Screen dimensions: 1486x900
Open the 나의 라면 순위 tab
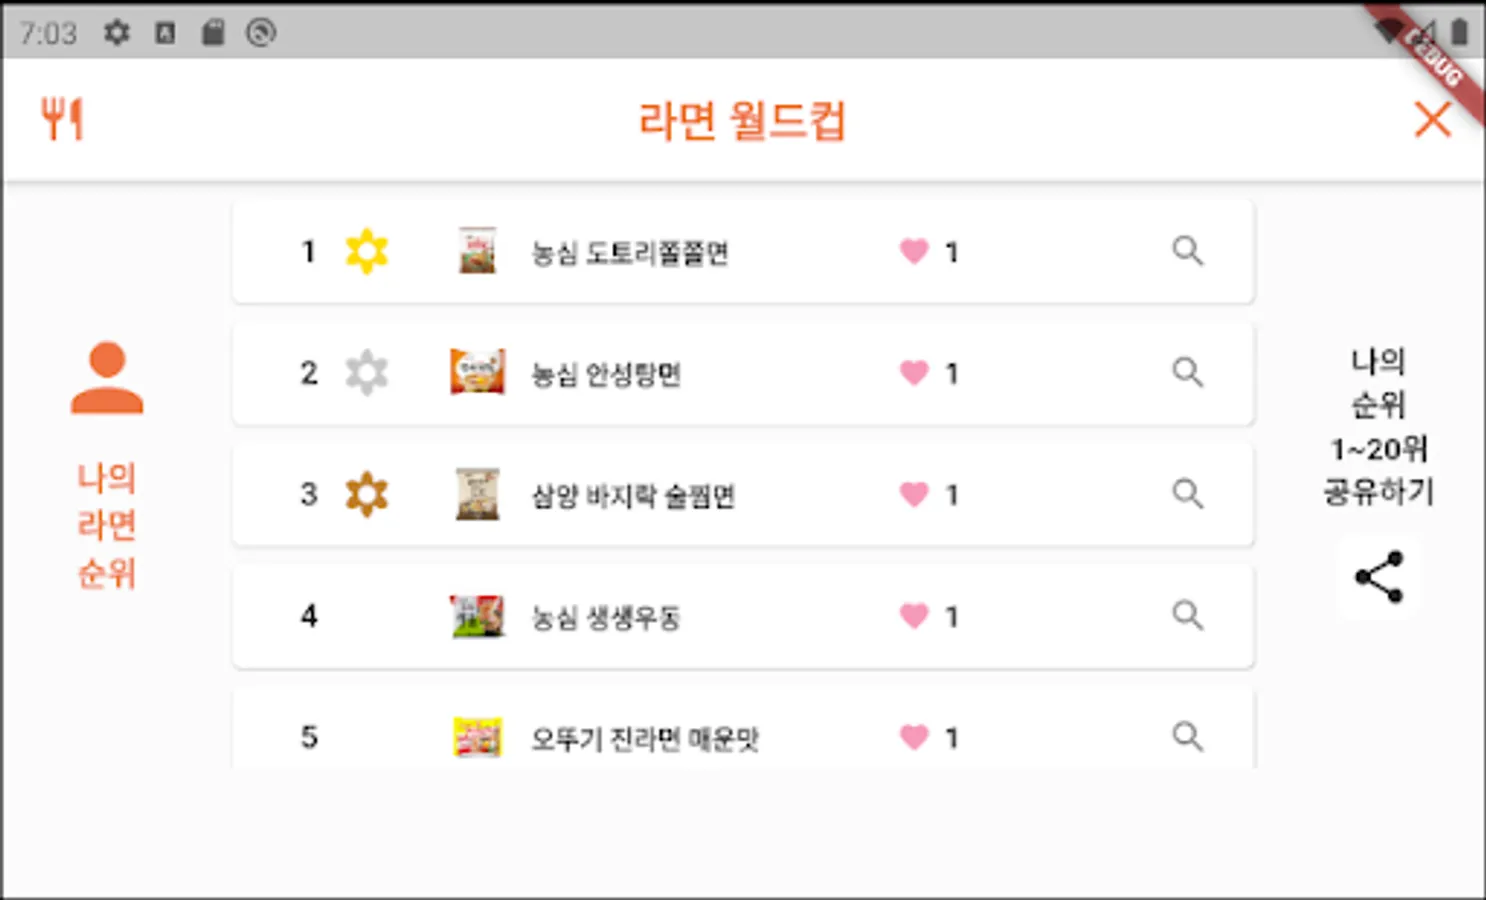(107, 525)
